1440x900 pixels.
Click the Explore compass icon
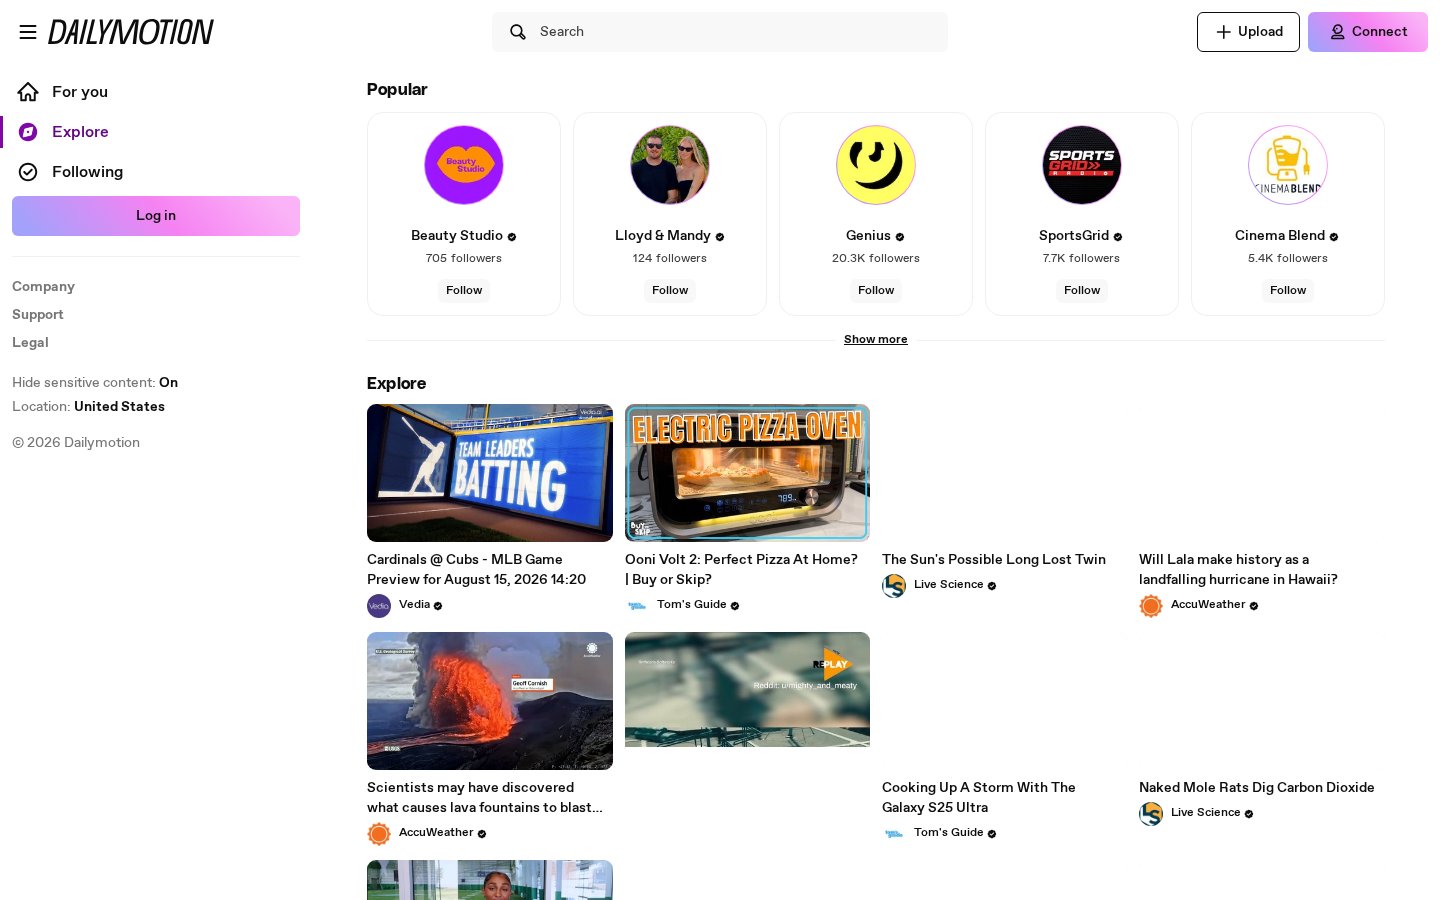click(28, 132)
